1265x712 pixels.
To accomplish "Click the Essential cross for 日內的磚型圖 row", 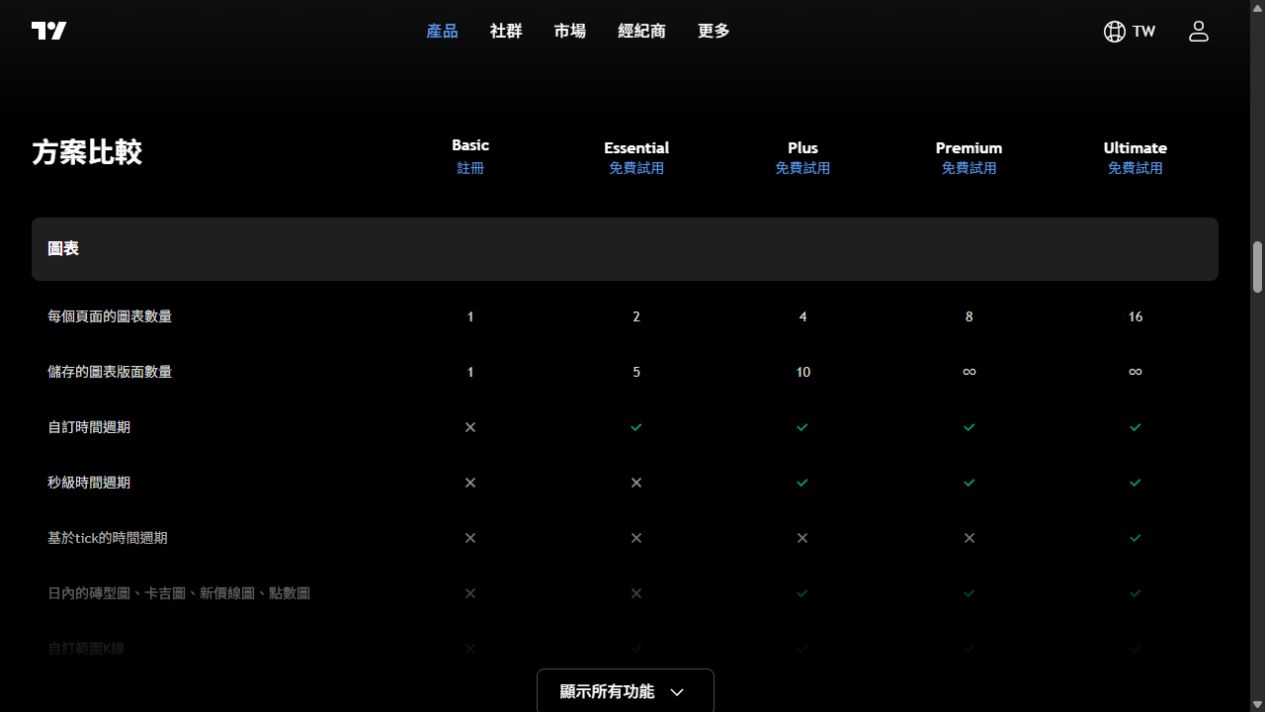I will click(636, 593).
